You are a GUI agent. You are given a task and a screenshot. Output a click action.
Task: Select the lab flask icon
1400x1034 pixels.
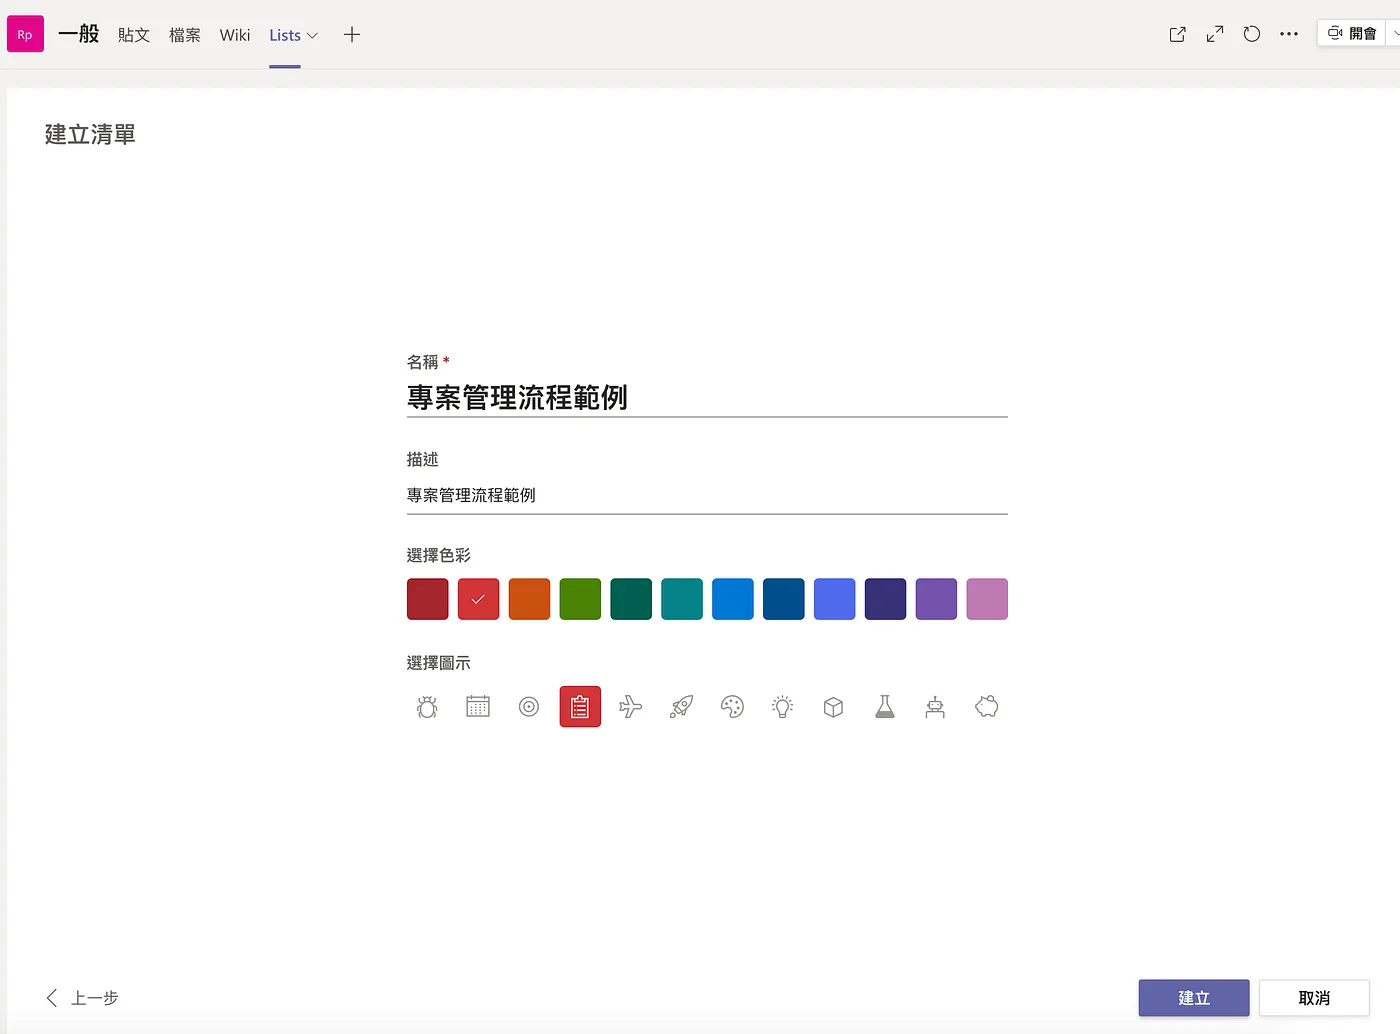pos(885,707)
